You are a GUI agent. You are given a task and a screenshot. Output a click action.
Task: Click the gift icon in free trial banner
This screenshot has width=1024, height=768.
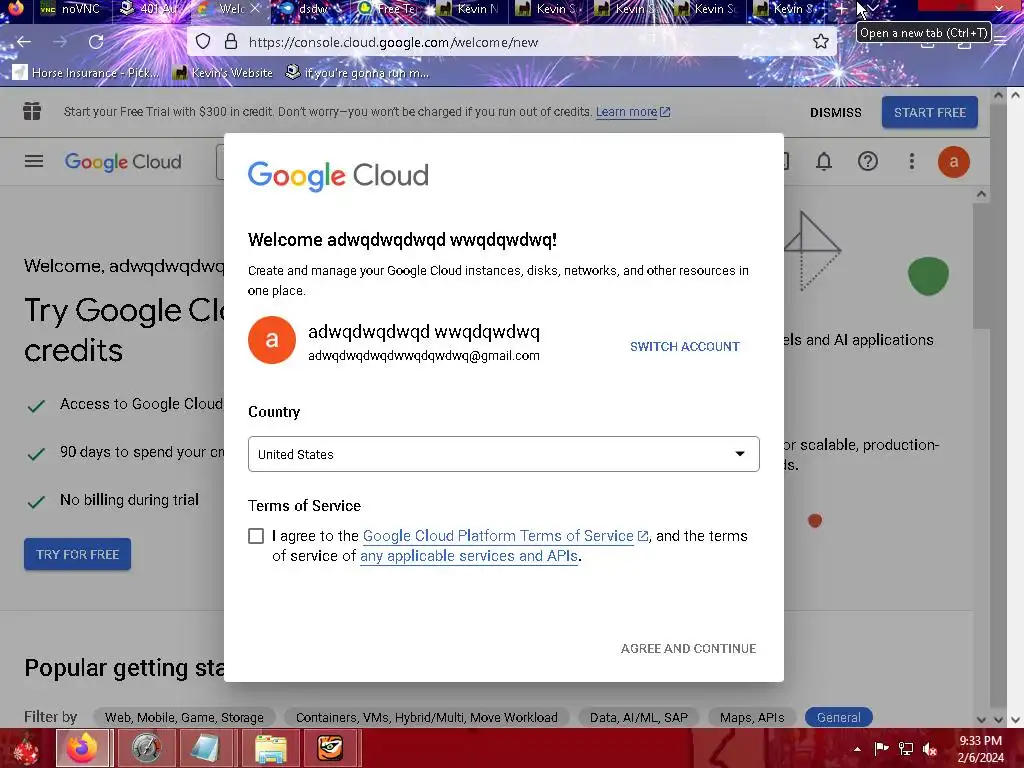[x=32, y=112]
